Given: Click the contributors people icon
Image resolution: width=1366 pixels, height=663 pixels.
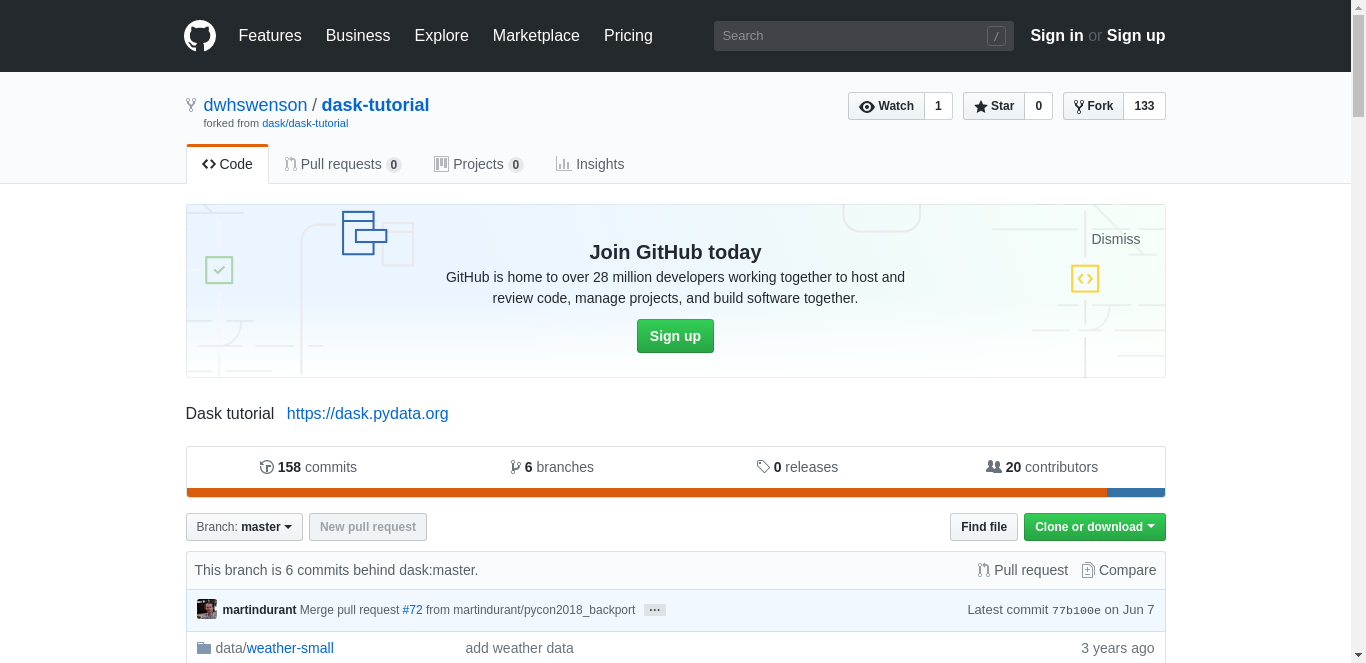Looking at the screenshot, I should coord(993,467).
